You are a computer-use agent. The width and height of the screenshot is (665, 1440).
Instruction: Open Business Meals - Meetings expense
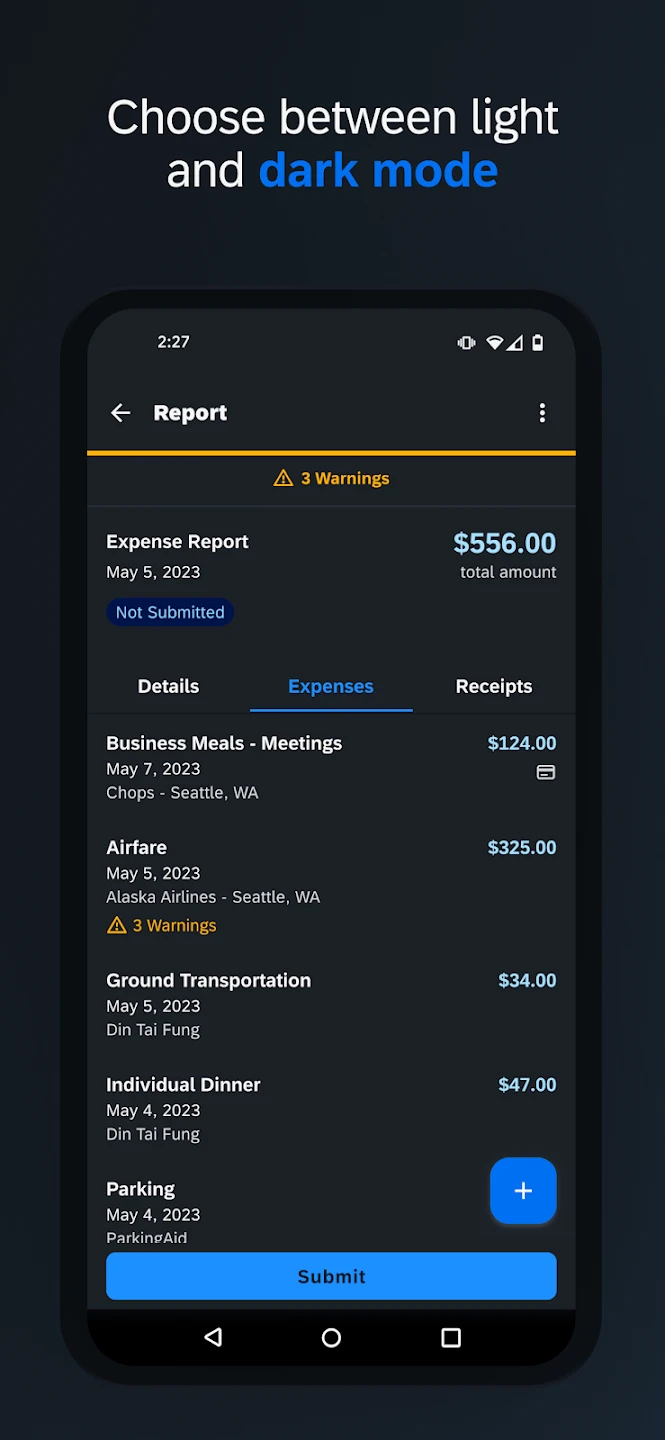pos(224,744)
